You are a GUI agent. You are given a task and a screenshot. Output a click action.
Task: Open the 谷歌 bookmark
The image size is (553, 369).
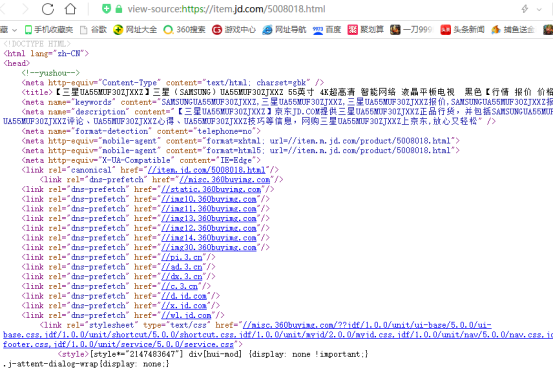tap(94, 30)
